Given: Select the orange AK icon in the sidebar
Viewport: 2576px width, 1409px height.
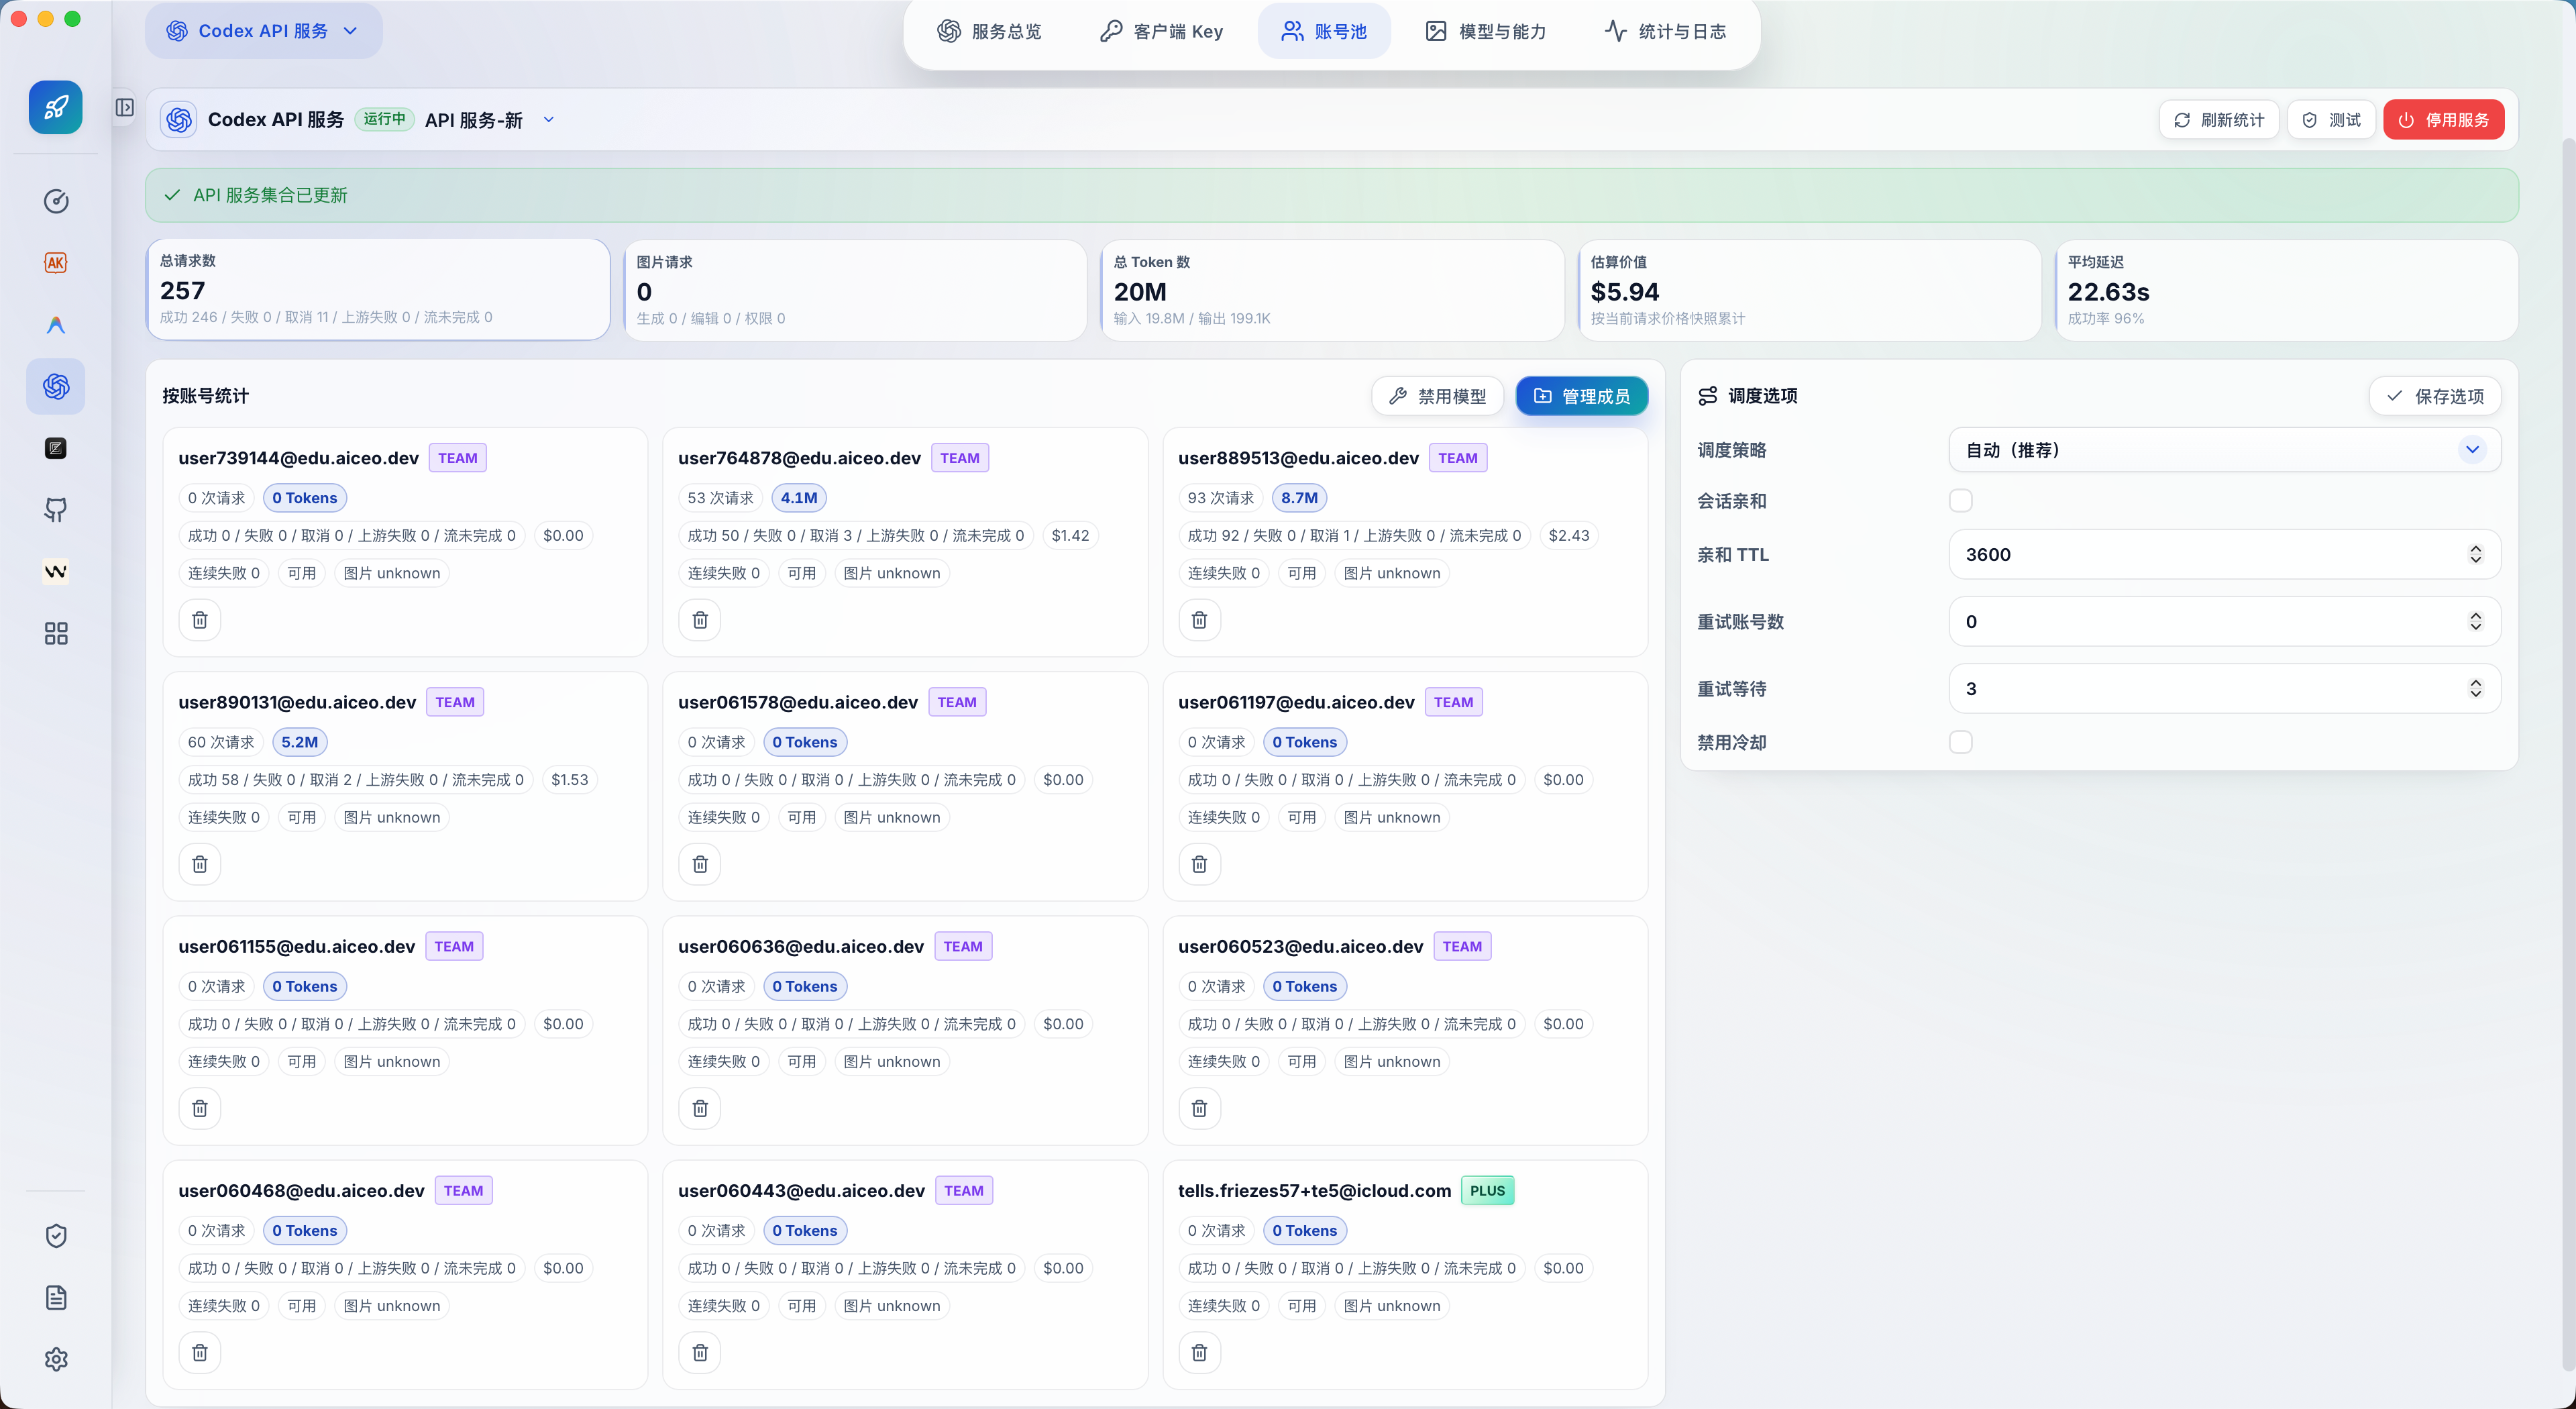Looking at the screenshot, I should click(56, 263).
